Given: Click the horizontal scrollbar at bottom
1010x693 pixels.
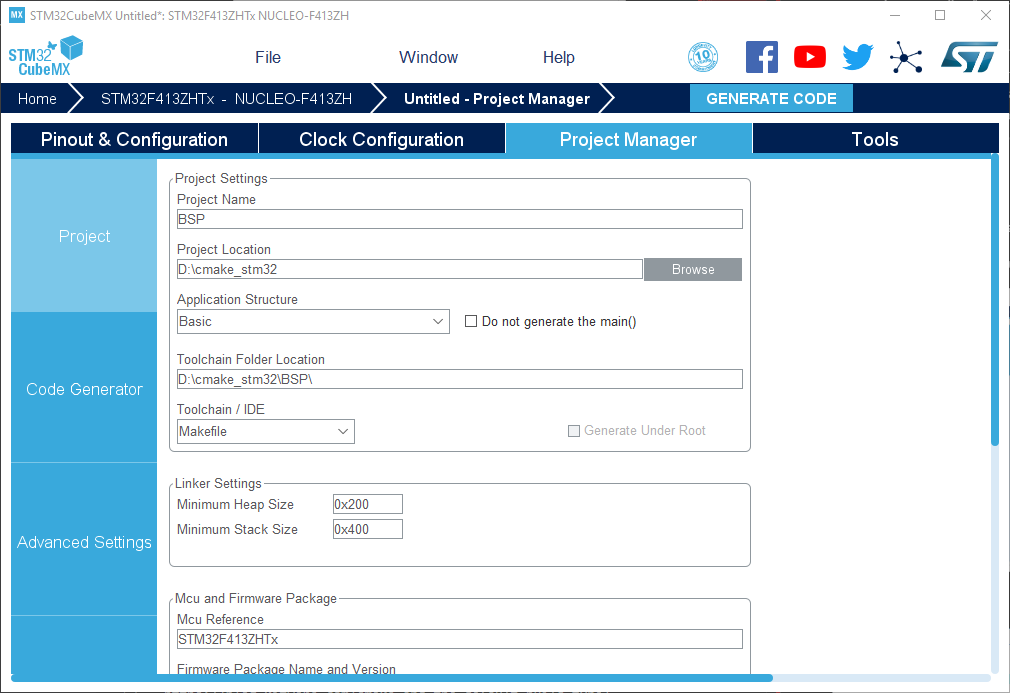Looking at the screenshot, I should click(x=392, y=678).
